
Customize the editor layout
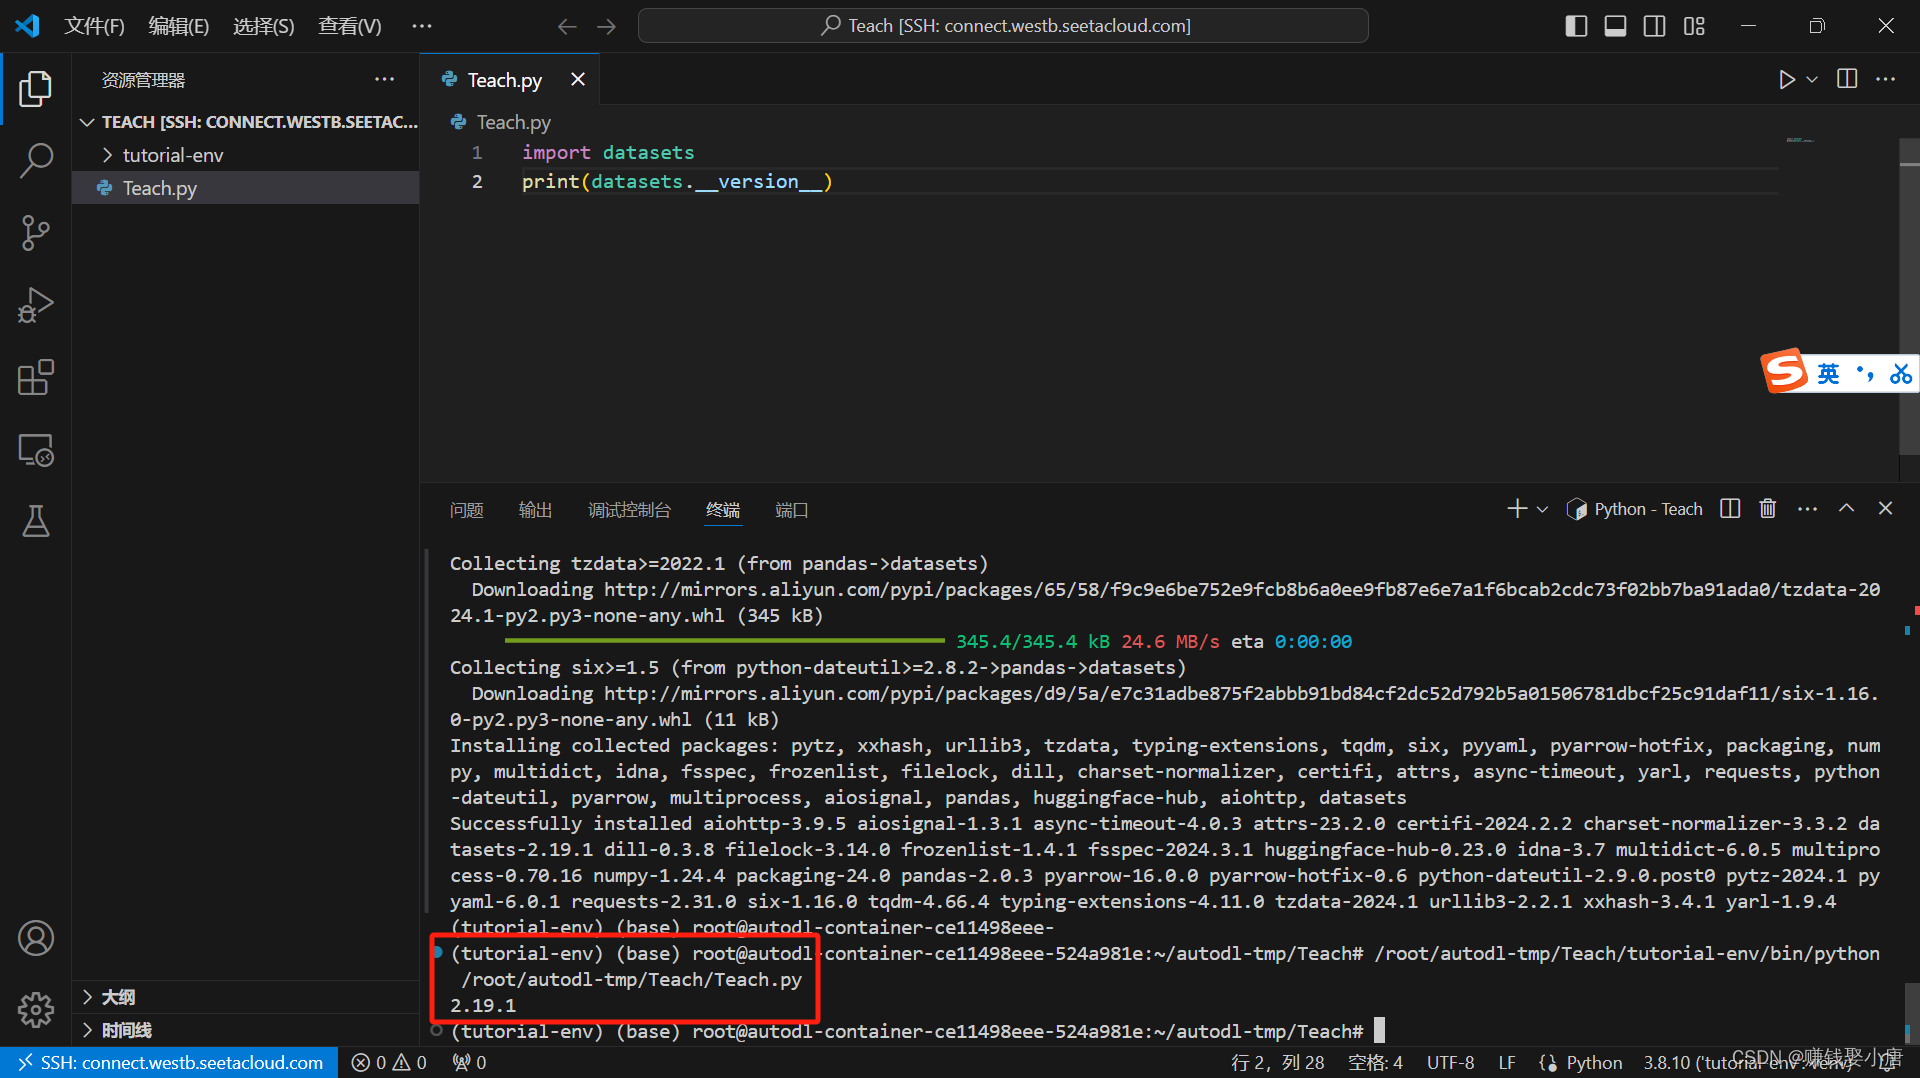(1694, 26)
